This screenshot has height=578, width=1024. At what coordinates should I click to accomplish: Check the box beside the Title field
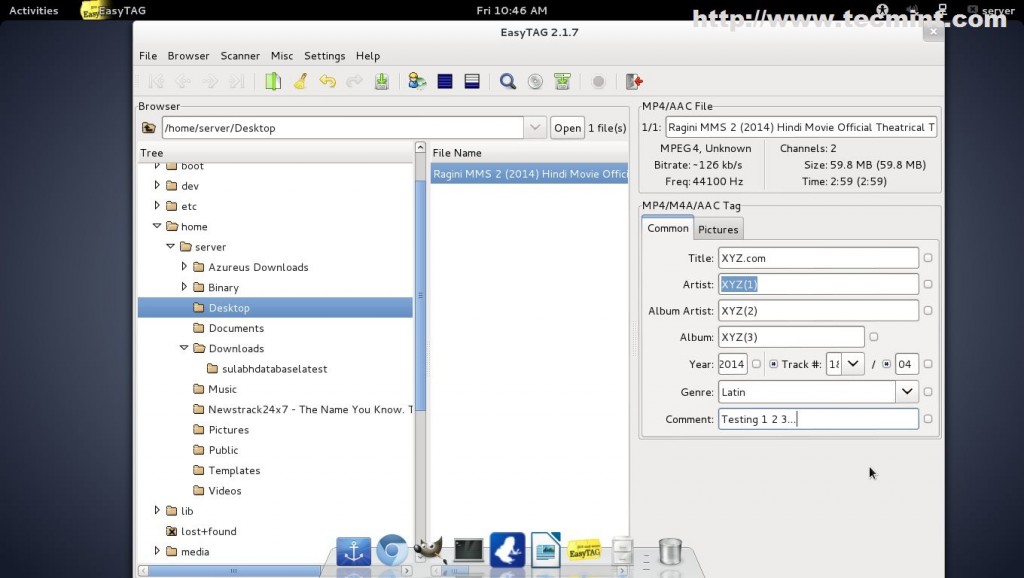pos(927,257)
